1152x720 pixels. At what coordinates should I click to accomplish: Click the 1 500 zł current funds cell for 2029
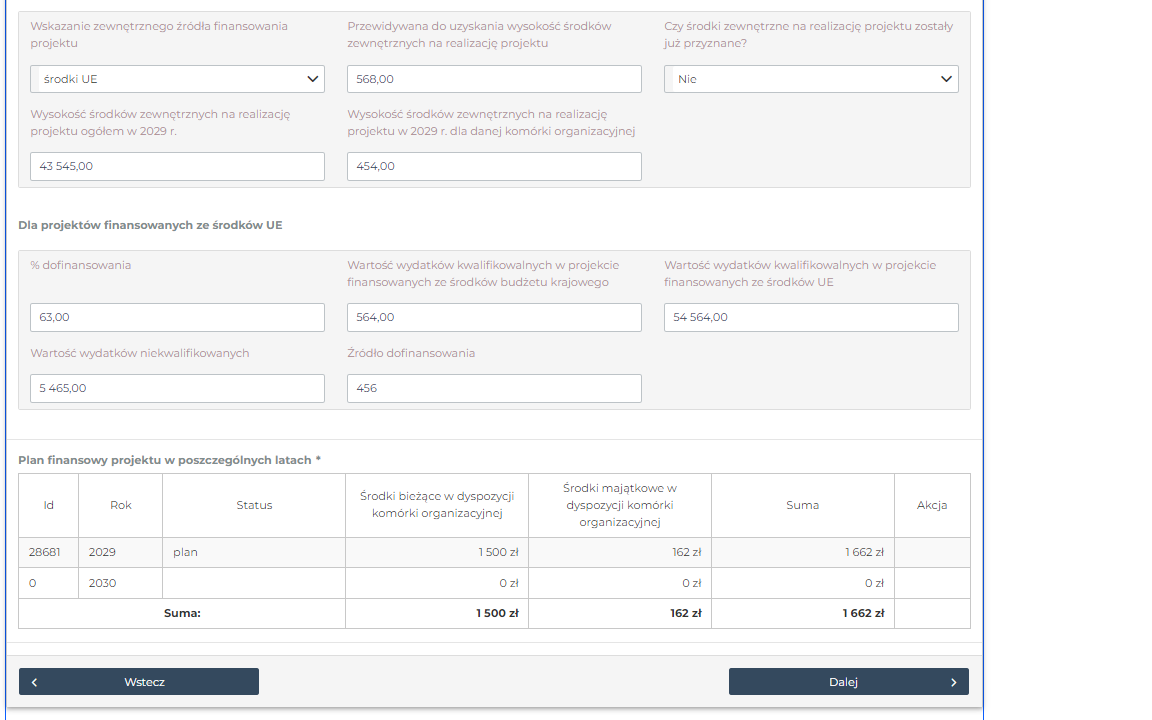pos(437,552)
